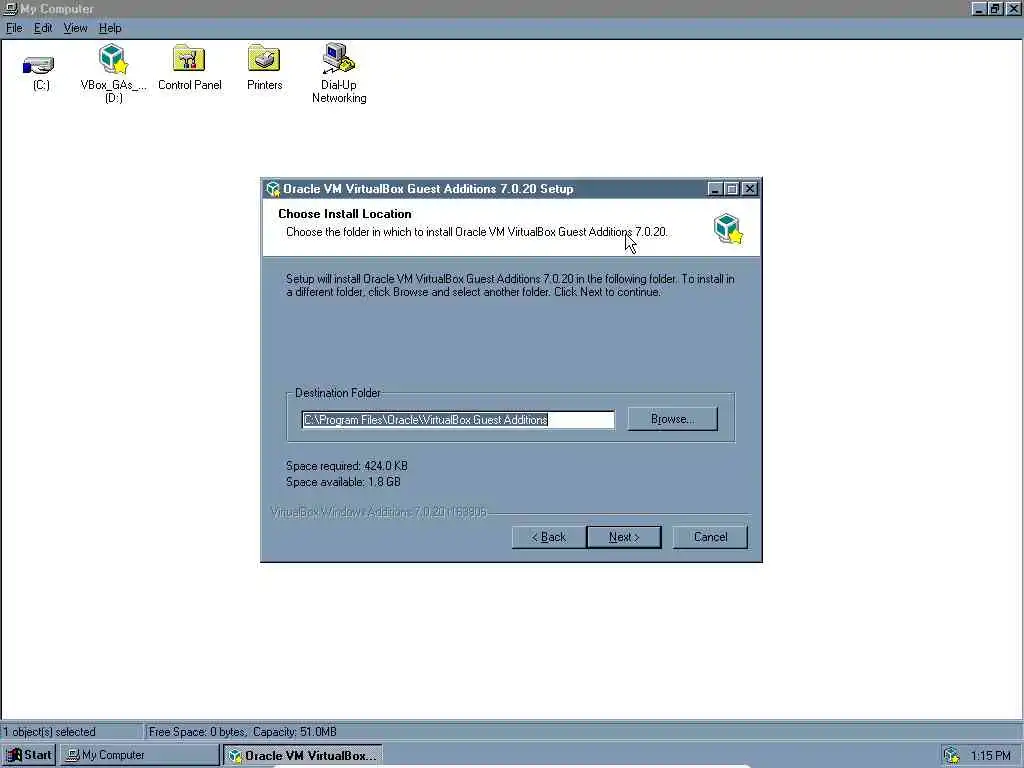Screen dimensions: 1024x768
Task: Open the Start menu
Action: [x=29, y=755]
